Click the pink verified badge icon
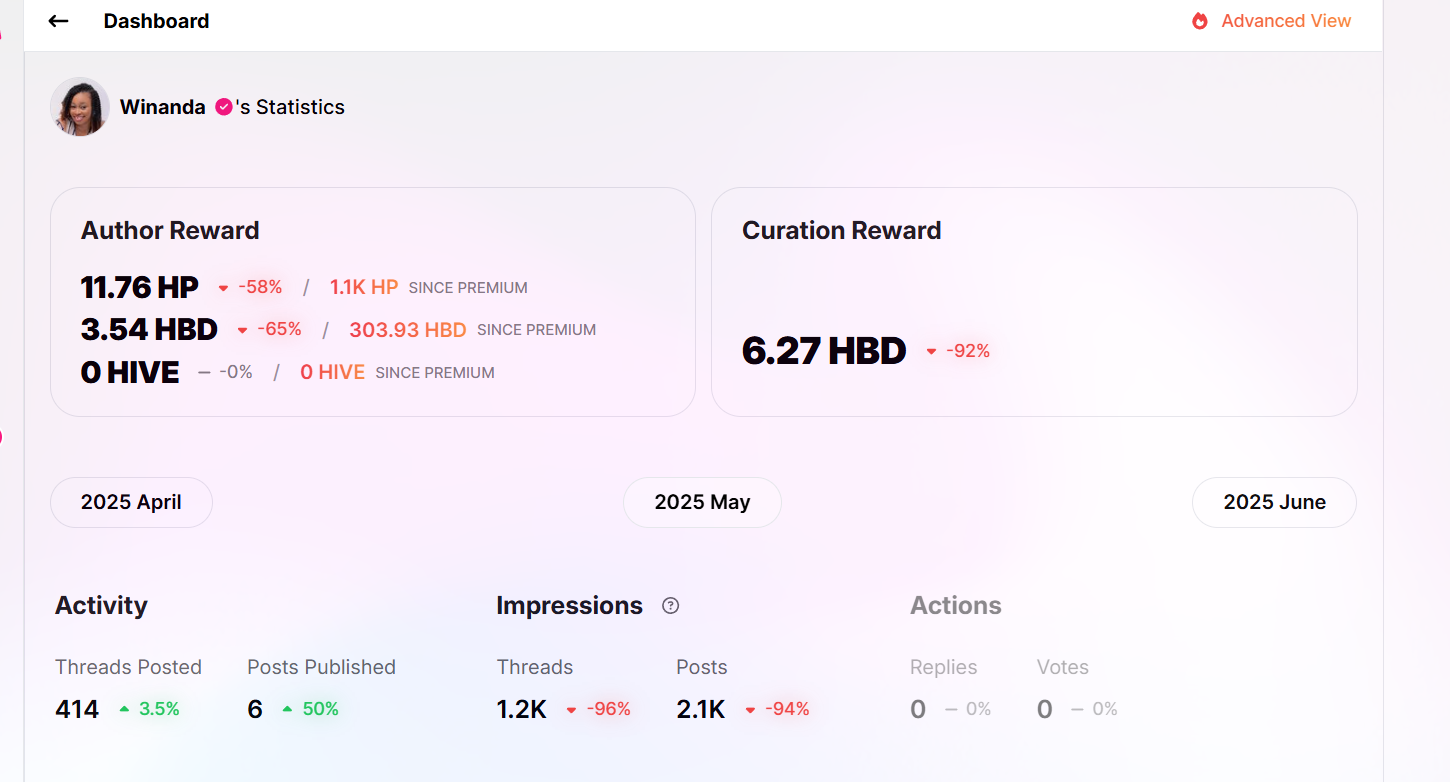Viewport: 1450px width, 782px height. coord(224,107)
